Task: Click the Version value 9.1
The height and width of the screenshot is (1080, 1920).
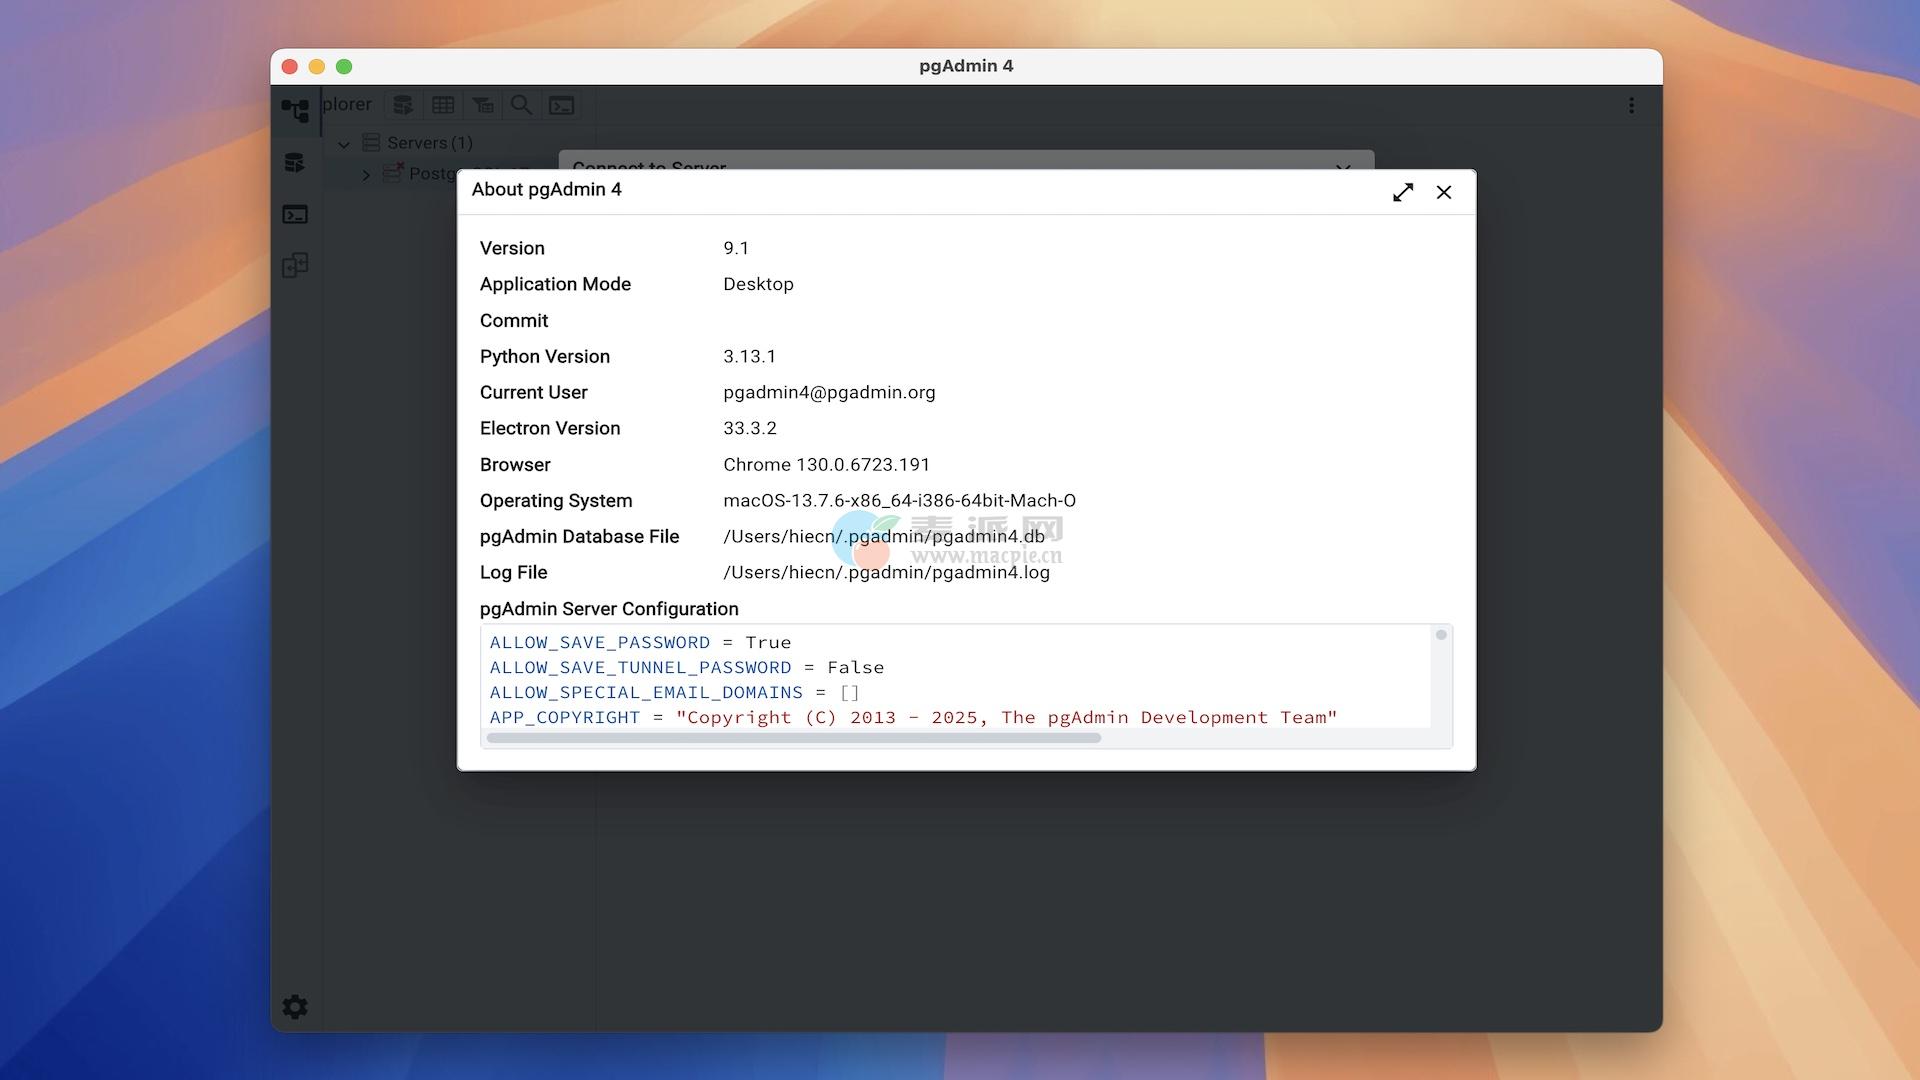Action: coord(736,248)
